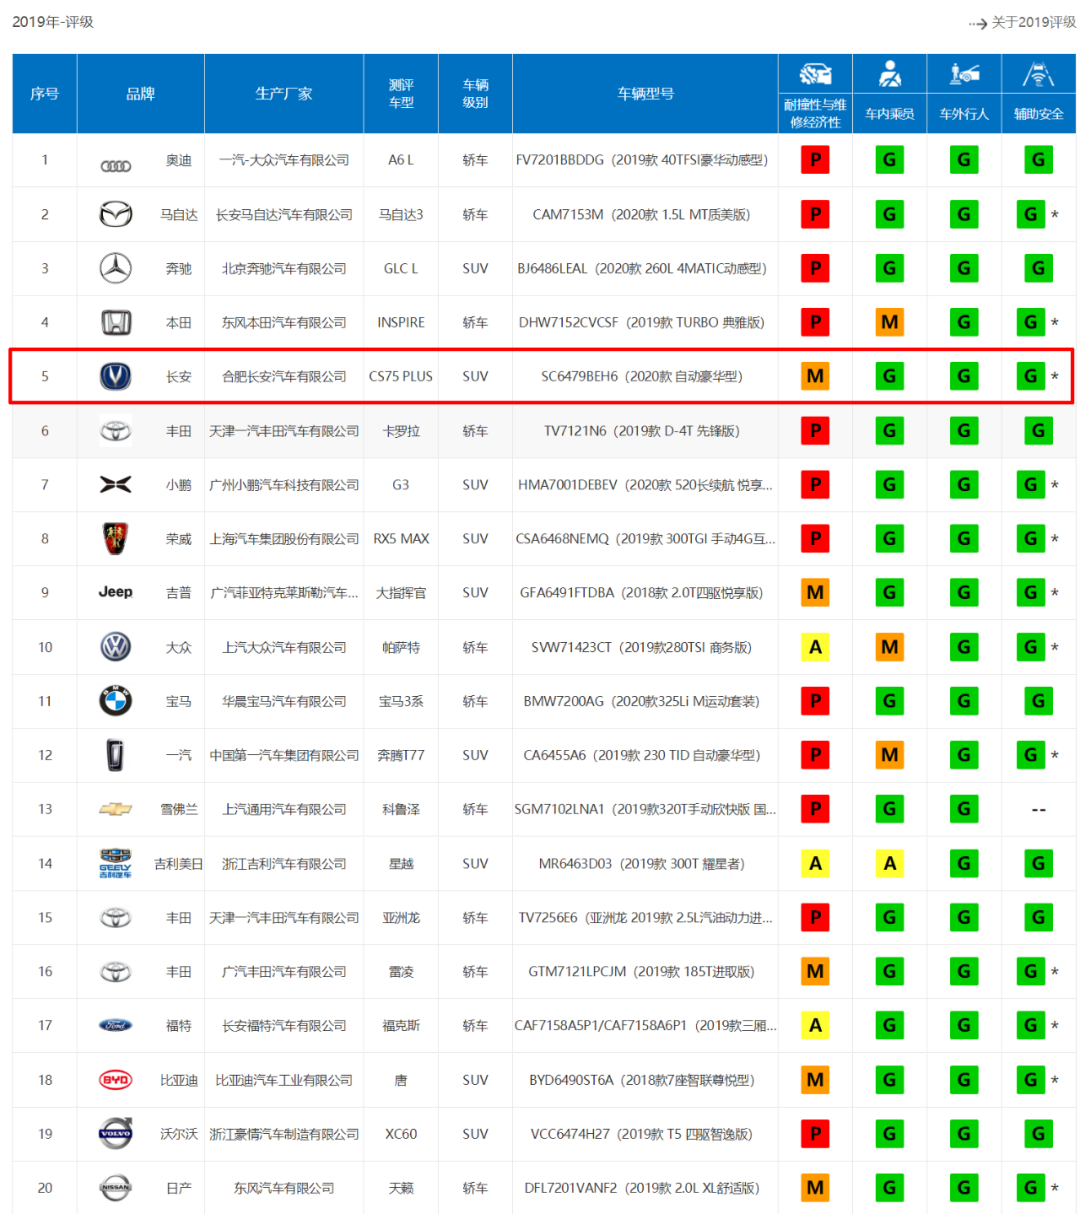
Task: Click the 品牌 column header
Action: pyautogui.click(x=141, y=94)
